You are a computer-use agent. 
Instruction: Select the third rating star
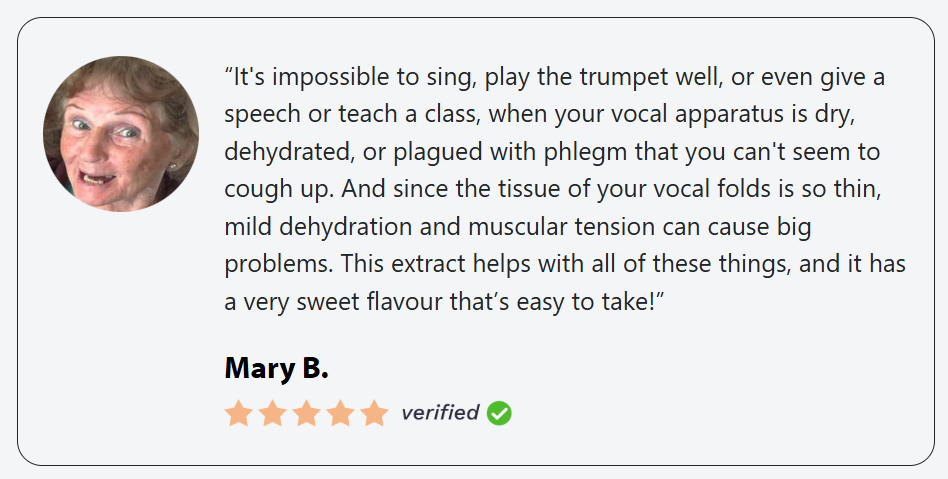click(x=306, y=414)
